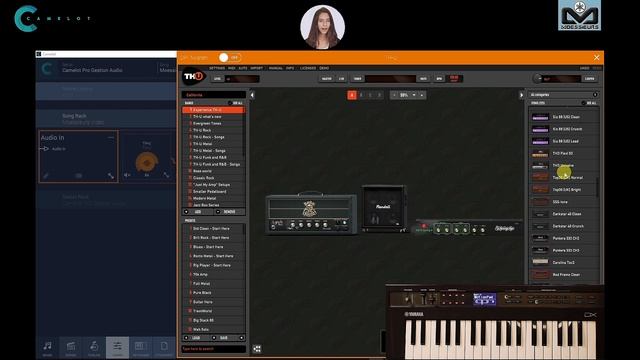Click the Master button in the top bar
The width and height of the screenshot is (640, 360).
coord(327,79)
